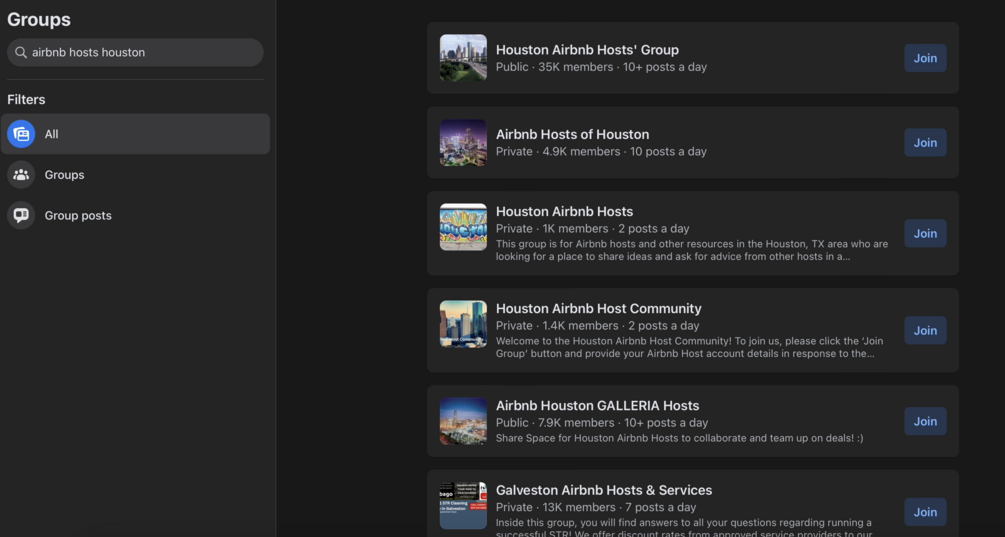
Task: Join Houston Airbnb Hosts' Group
Action: tap(925, 58)
